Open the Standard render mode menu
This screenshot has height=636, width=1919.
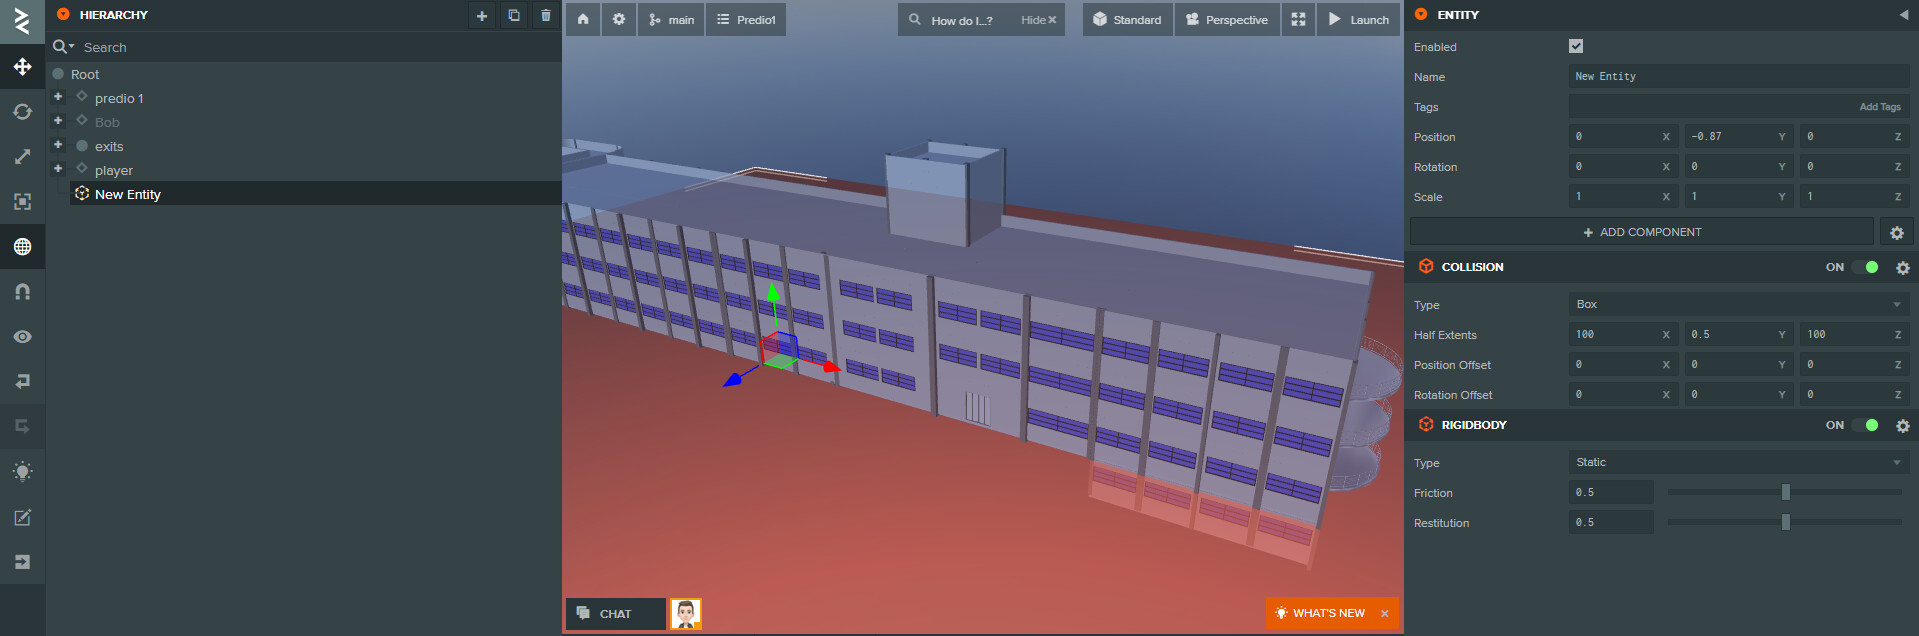click(1127, 20)
